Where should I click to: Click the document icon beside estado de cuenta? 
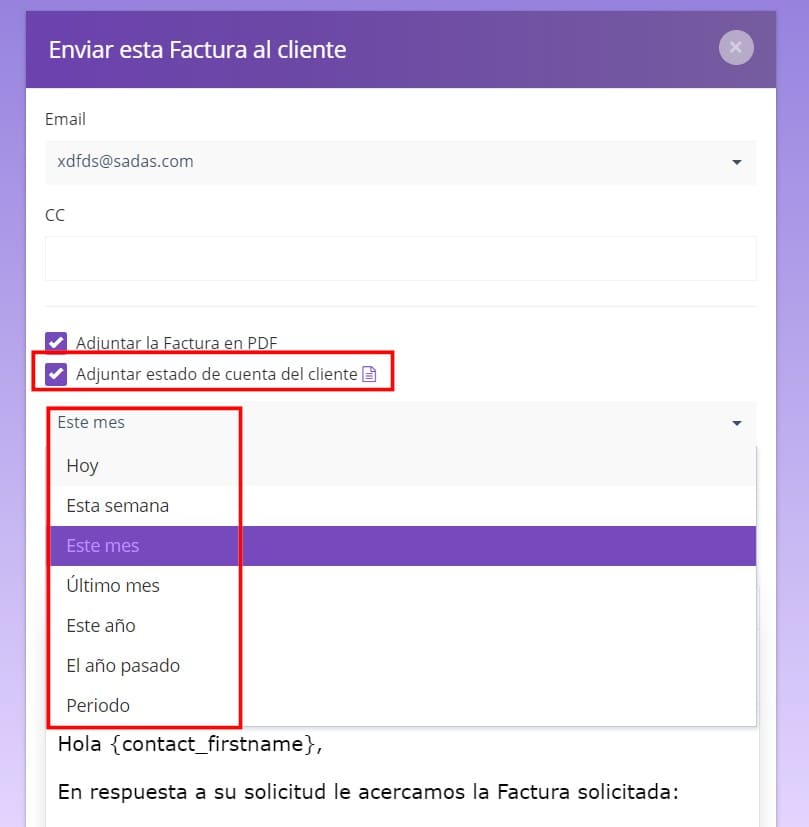click(369, 374)
